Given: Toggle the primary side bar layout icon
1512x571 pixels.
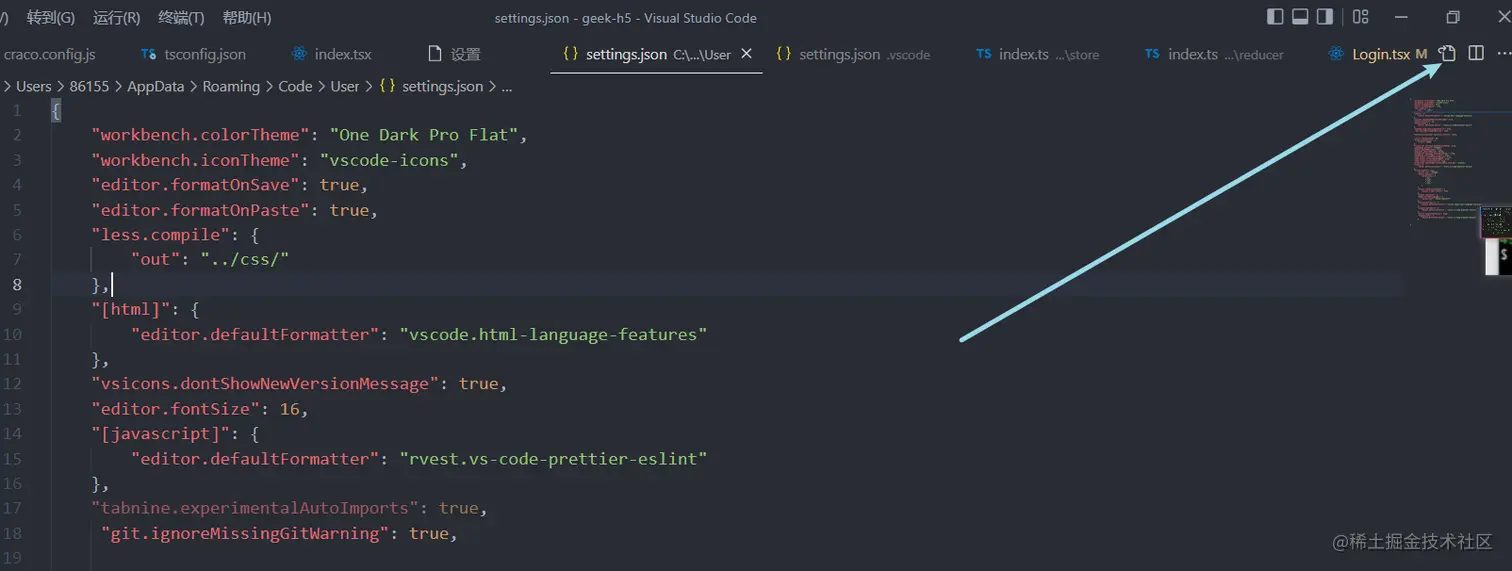Looking at the screenshot, I should click(1275, 17).
